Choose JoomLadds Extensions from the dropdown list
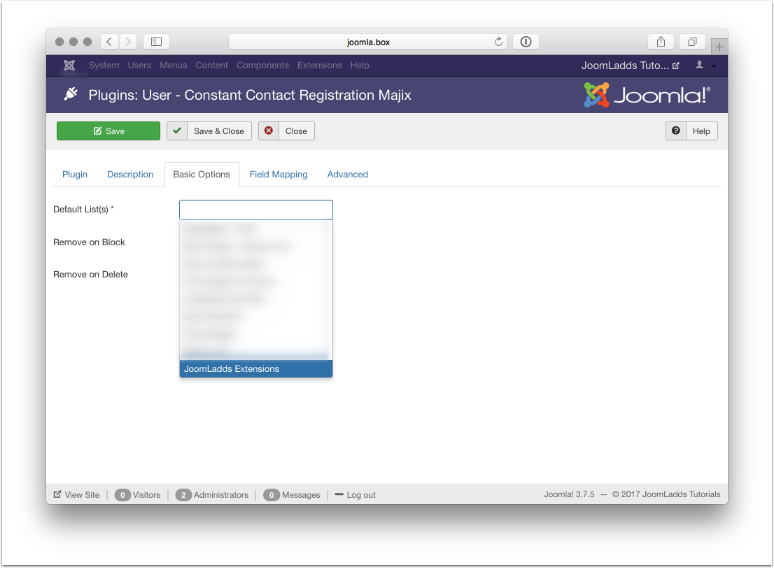Image resolution: width=774 pixels, height=568 pixels. tap(256, 369)
